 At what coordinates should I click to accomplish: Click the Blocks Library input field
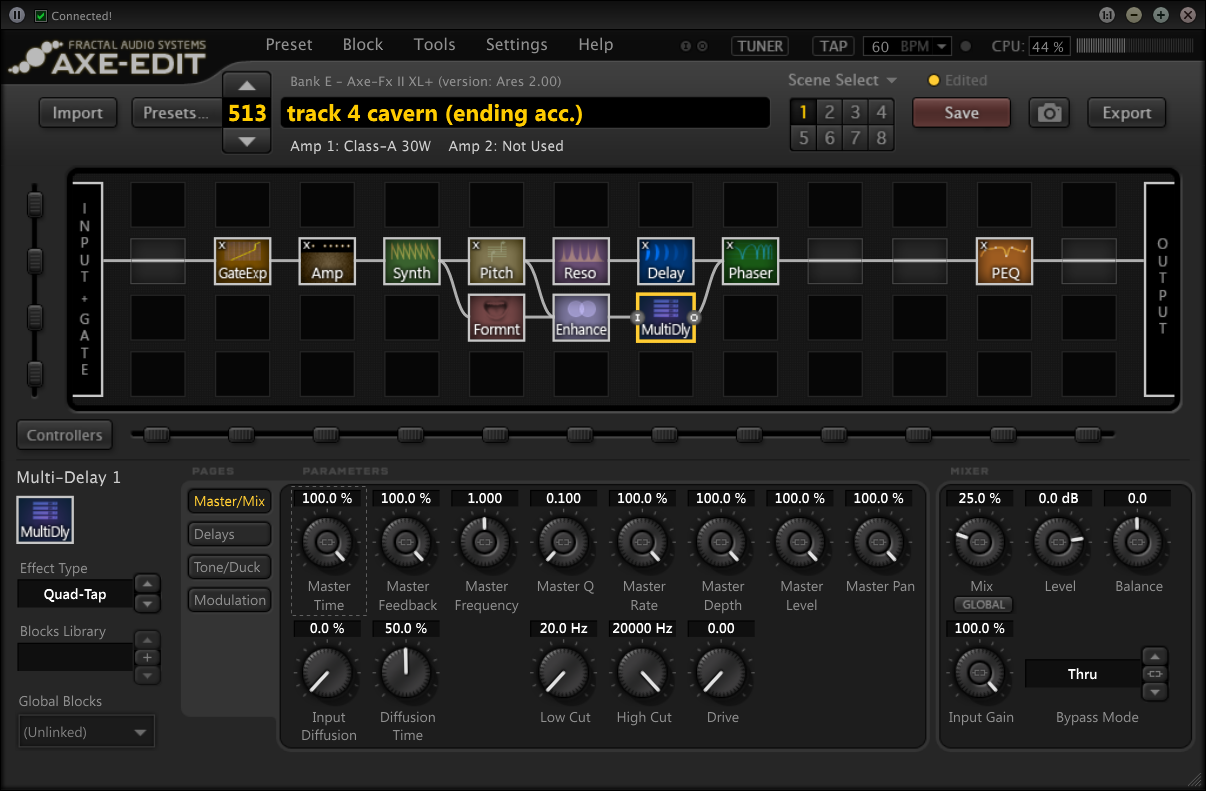(75, 657)
